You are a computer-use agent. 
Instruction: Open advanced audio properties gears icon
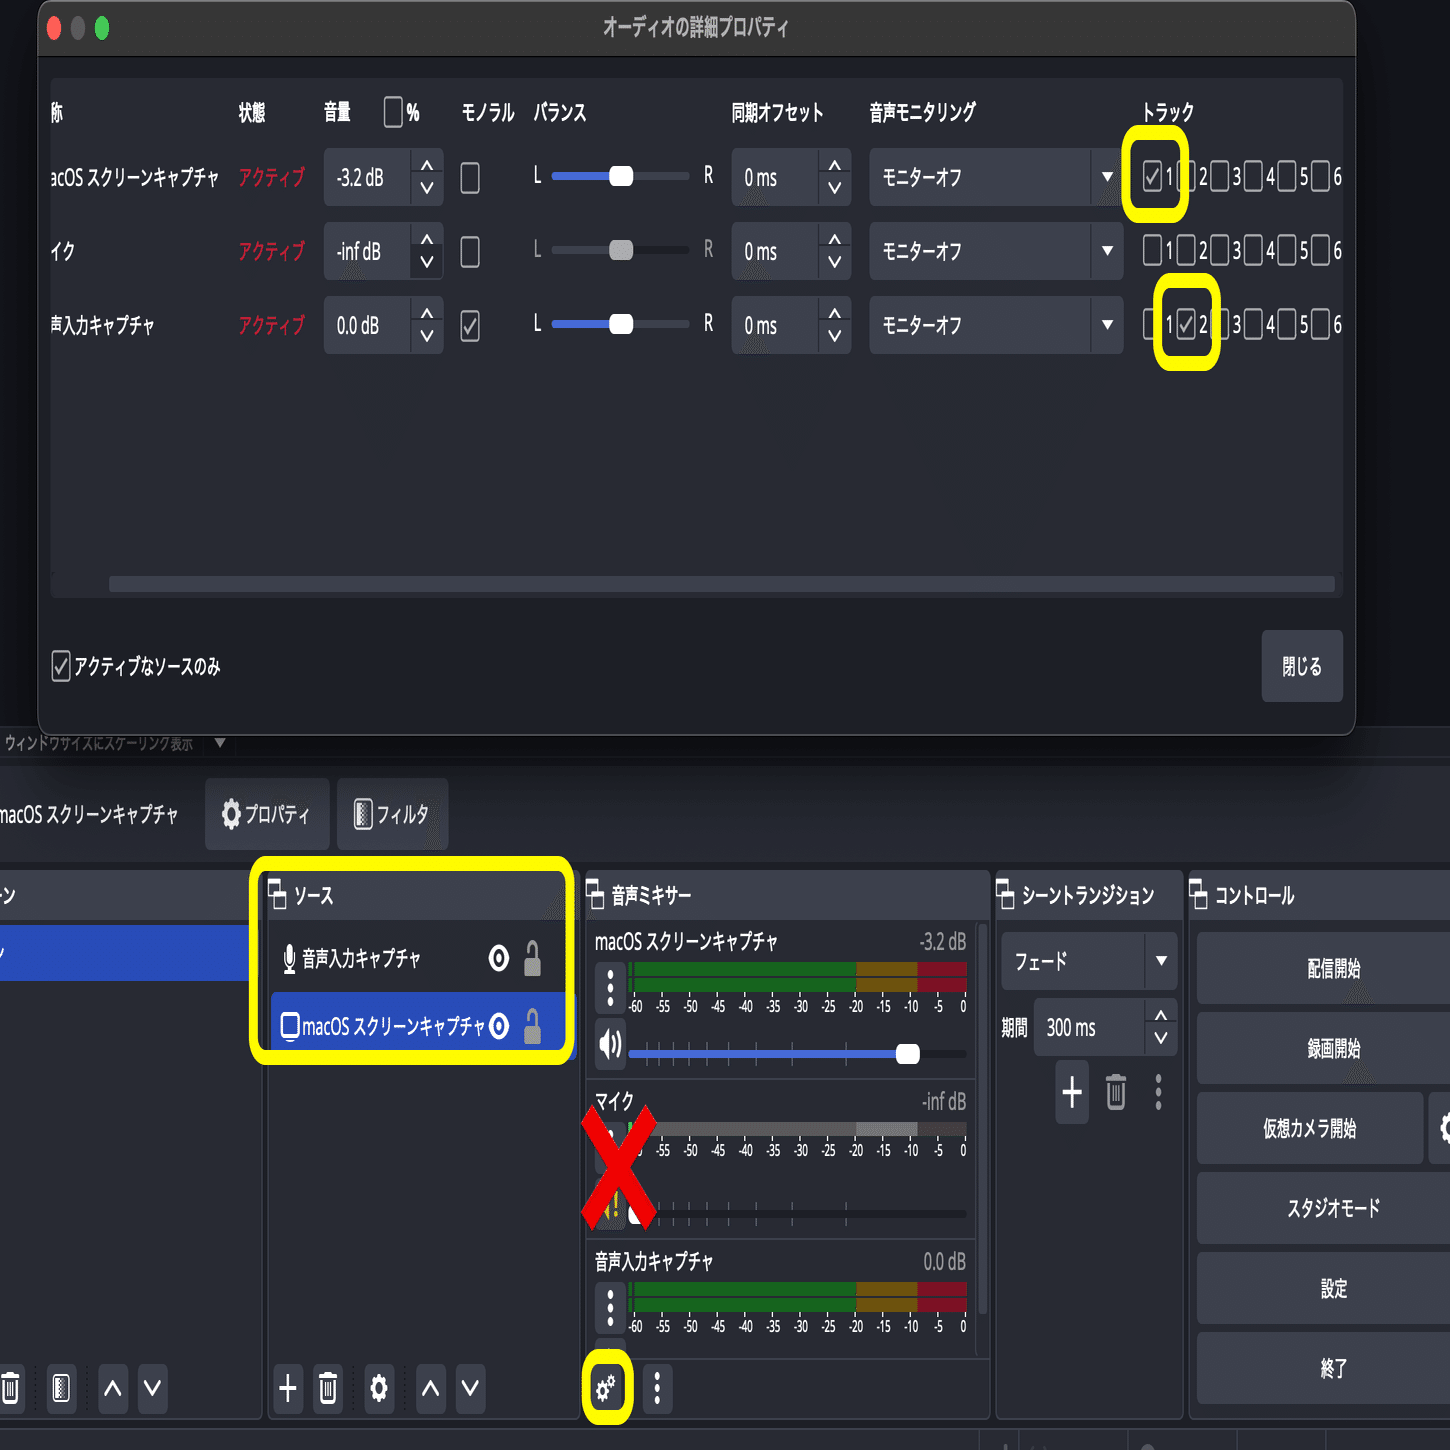point(607,1388)
